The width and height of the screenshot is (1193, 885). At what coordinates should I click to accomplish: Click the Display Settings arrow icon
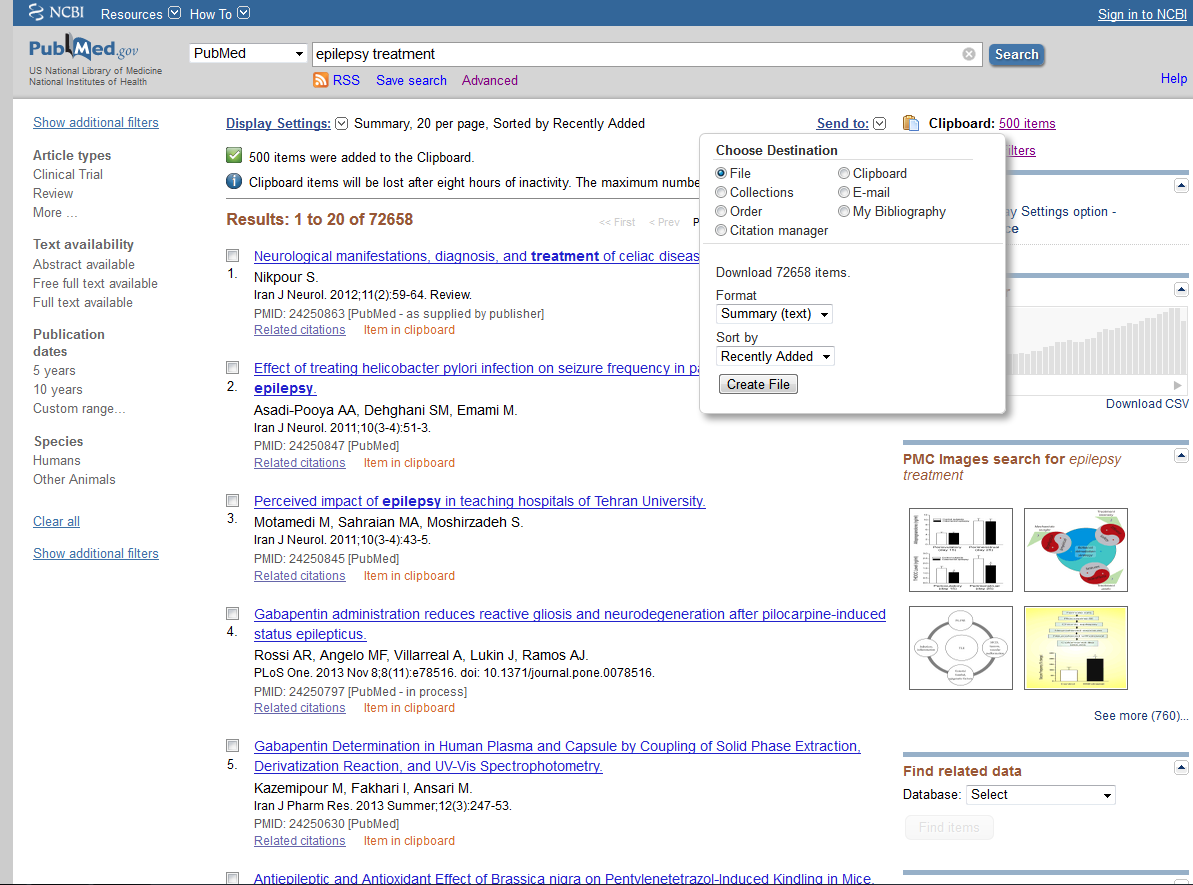tap(342, 123)
